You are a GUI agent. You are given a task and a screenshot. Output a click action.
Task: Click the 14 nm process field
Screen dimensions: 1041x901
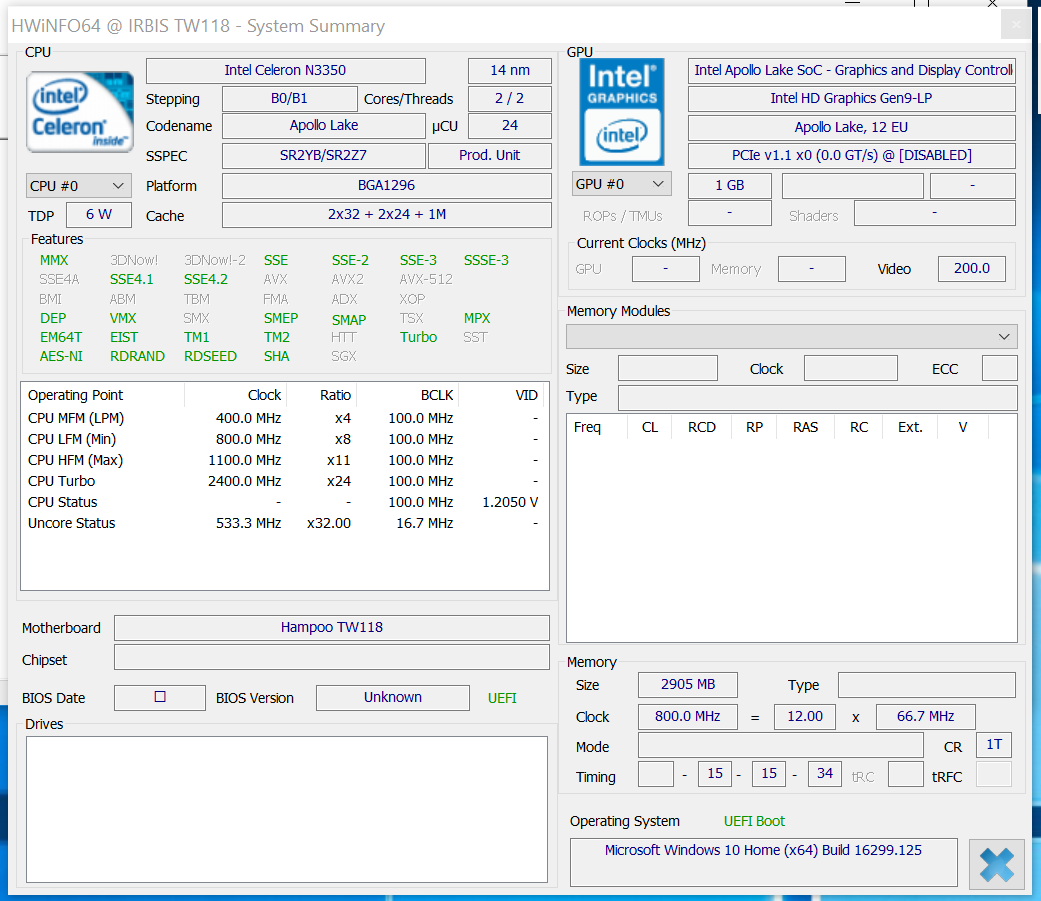510,70
